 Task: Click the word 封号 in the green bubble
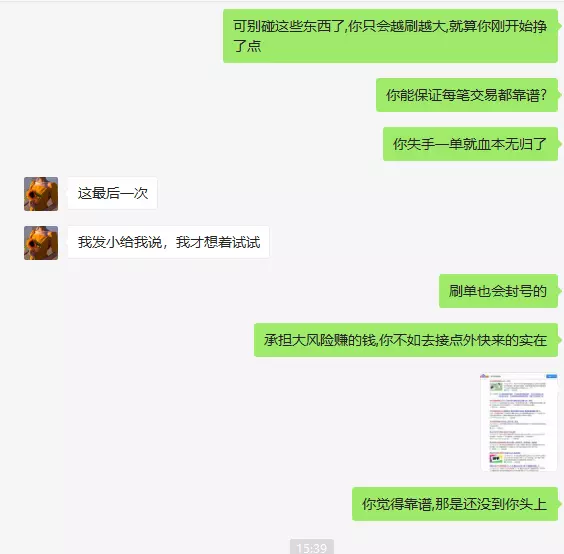tap(519, 291)
